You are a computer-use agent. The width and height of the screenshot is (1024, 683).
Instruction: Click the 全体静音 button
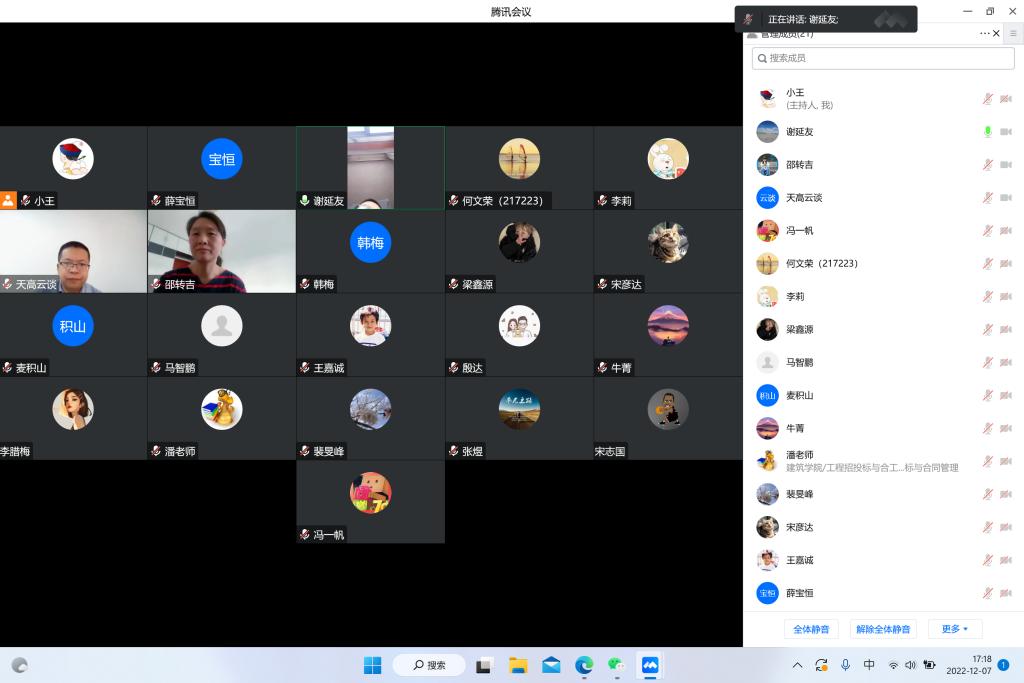(x=811, y=629)
